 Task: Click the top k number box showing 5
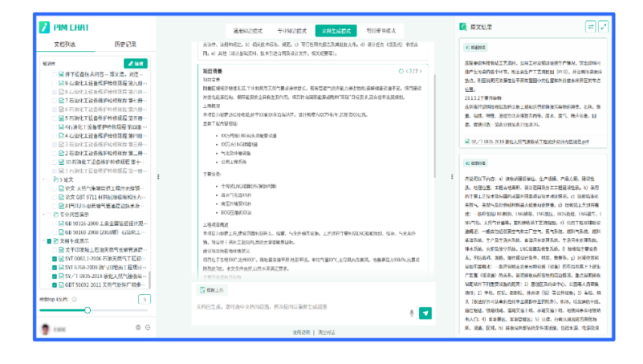(144, 300)
